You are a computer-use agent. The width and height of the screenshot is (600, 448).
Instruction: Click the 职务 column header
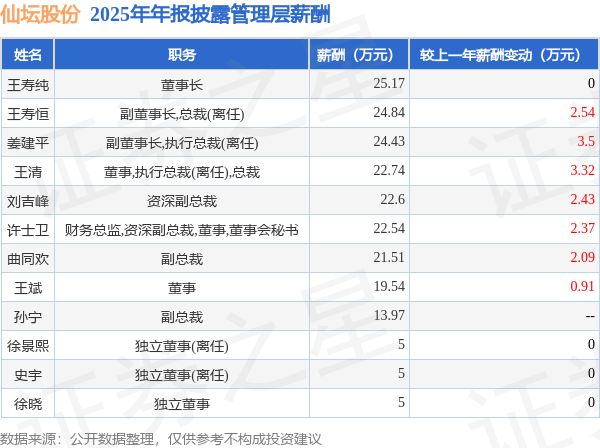click(182, 55)
